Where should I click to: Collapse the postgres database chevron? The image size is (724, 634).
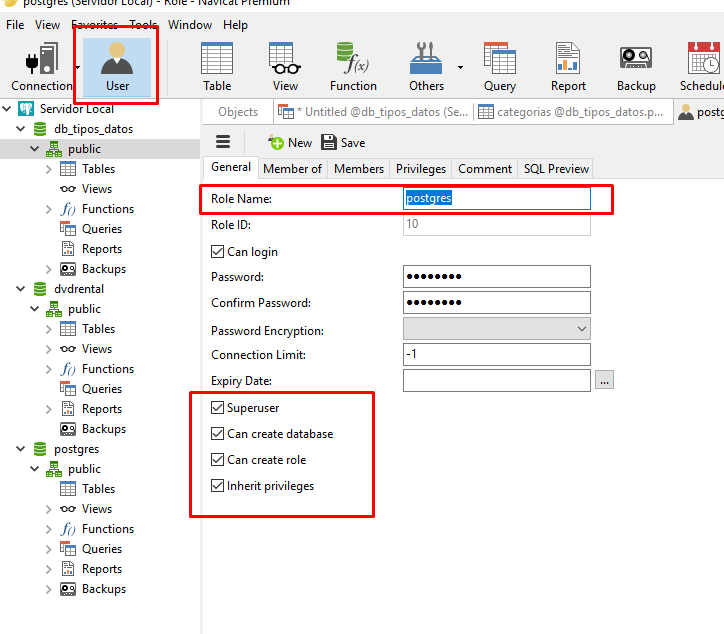(x=21, y=449)
